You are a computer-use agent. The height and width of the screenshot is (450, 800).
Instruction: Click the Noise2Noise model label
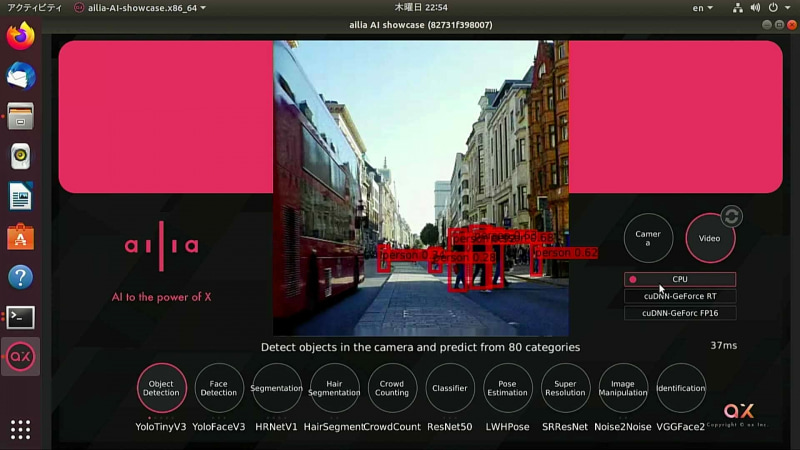623,427
